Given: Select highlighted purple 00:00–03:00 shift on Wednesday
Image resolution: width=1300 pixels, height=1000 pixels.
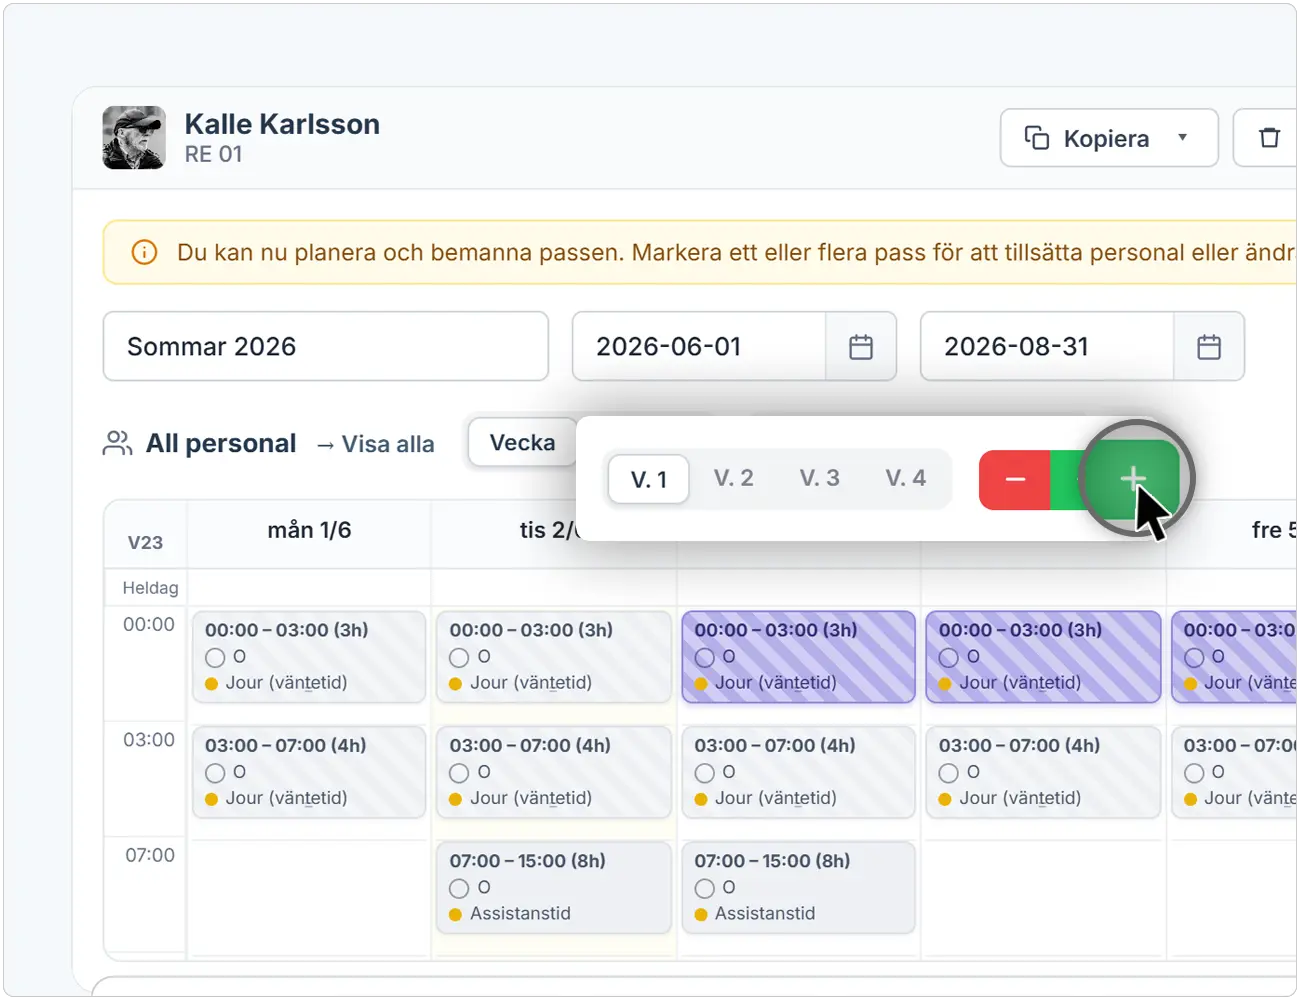Looking at the screenshot, I should [x=798, y=657].
